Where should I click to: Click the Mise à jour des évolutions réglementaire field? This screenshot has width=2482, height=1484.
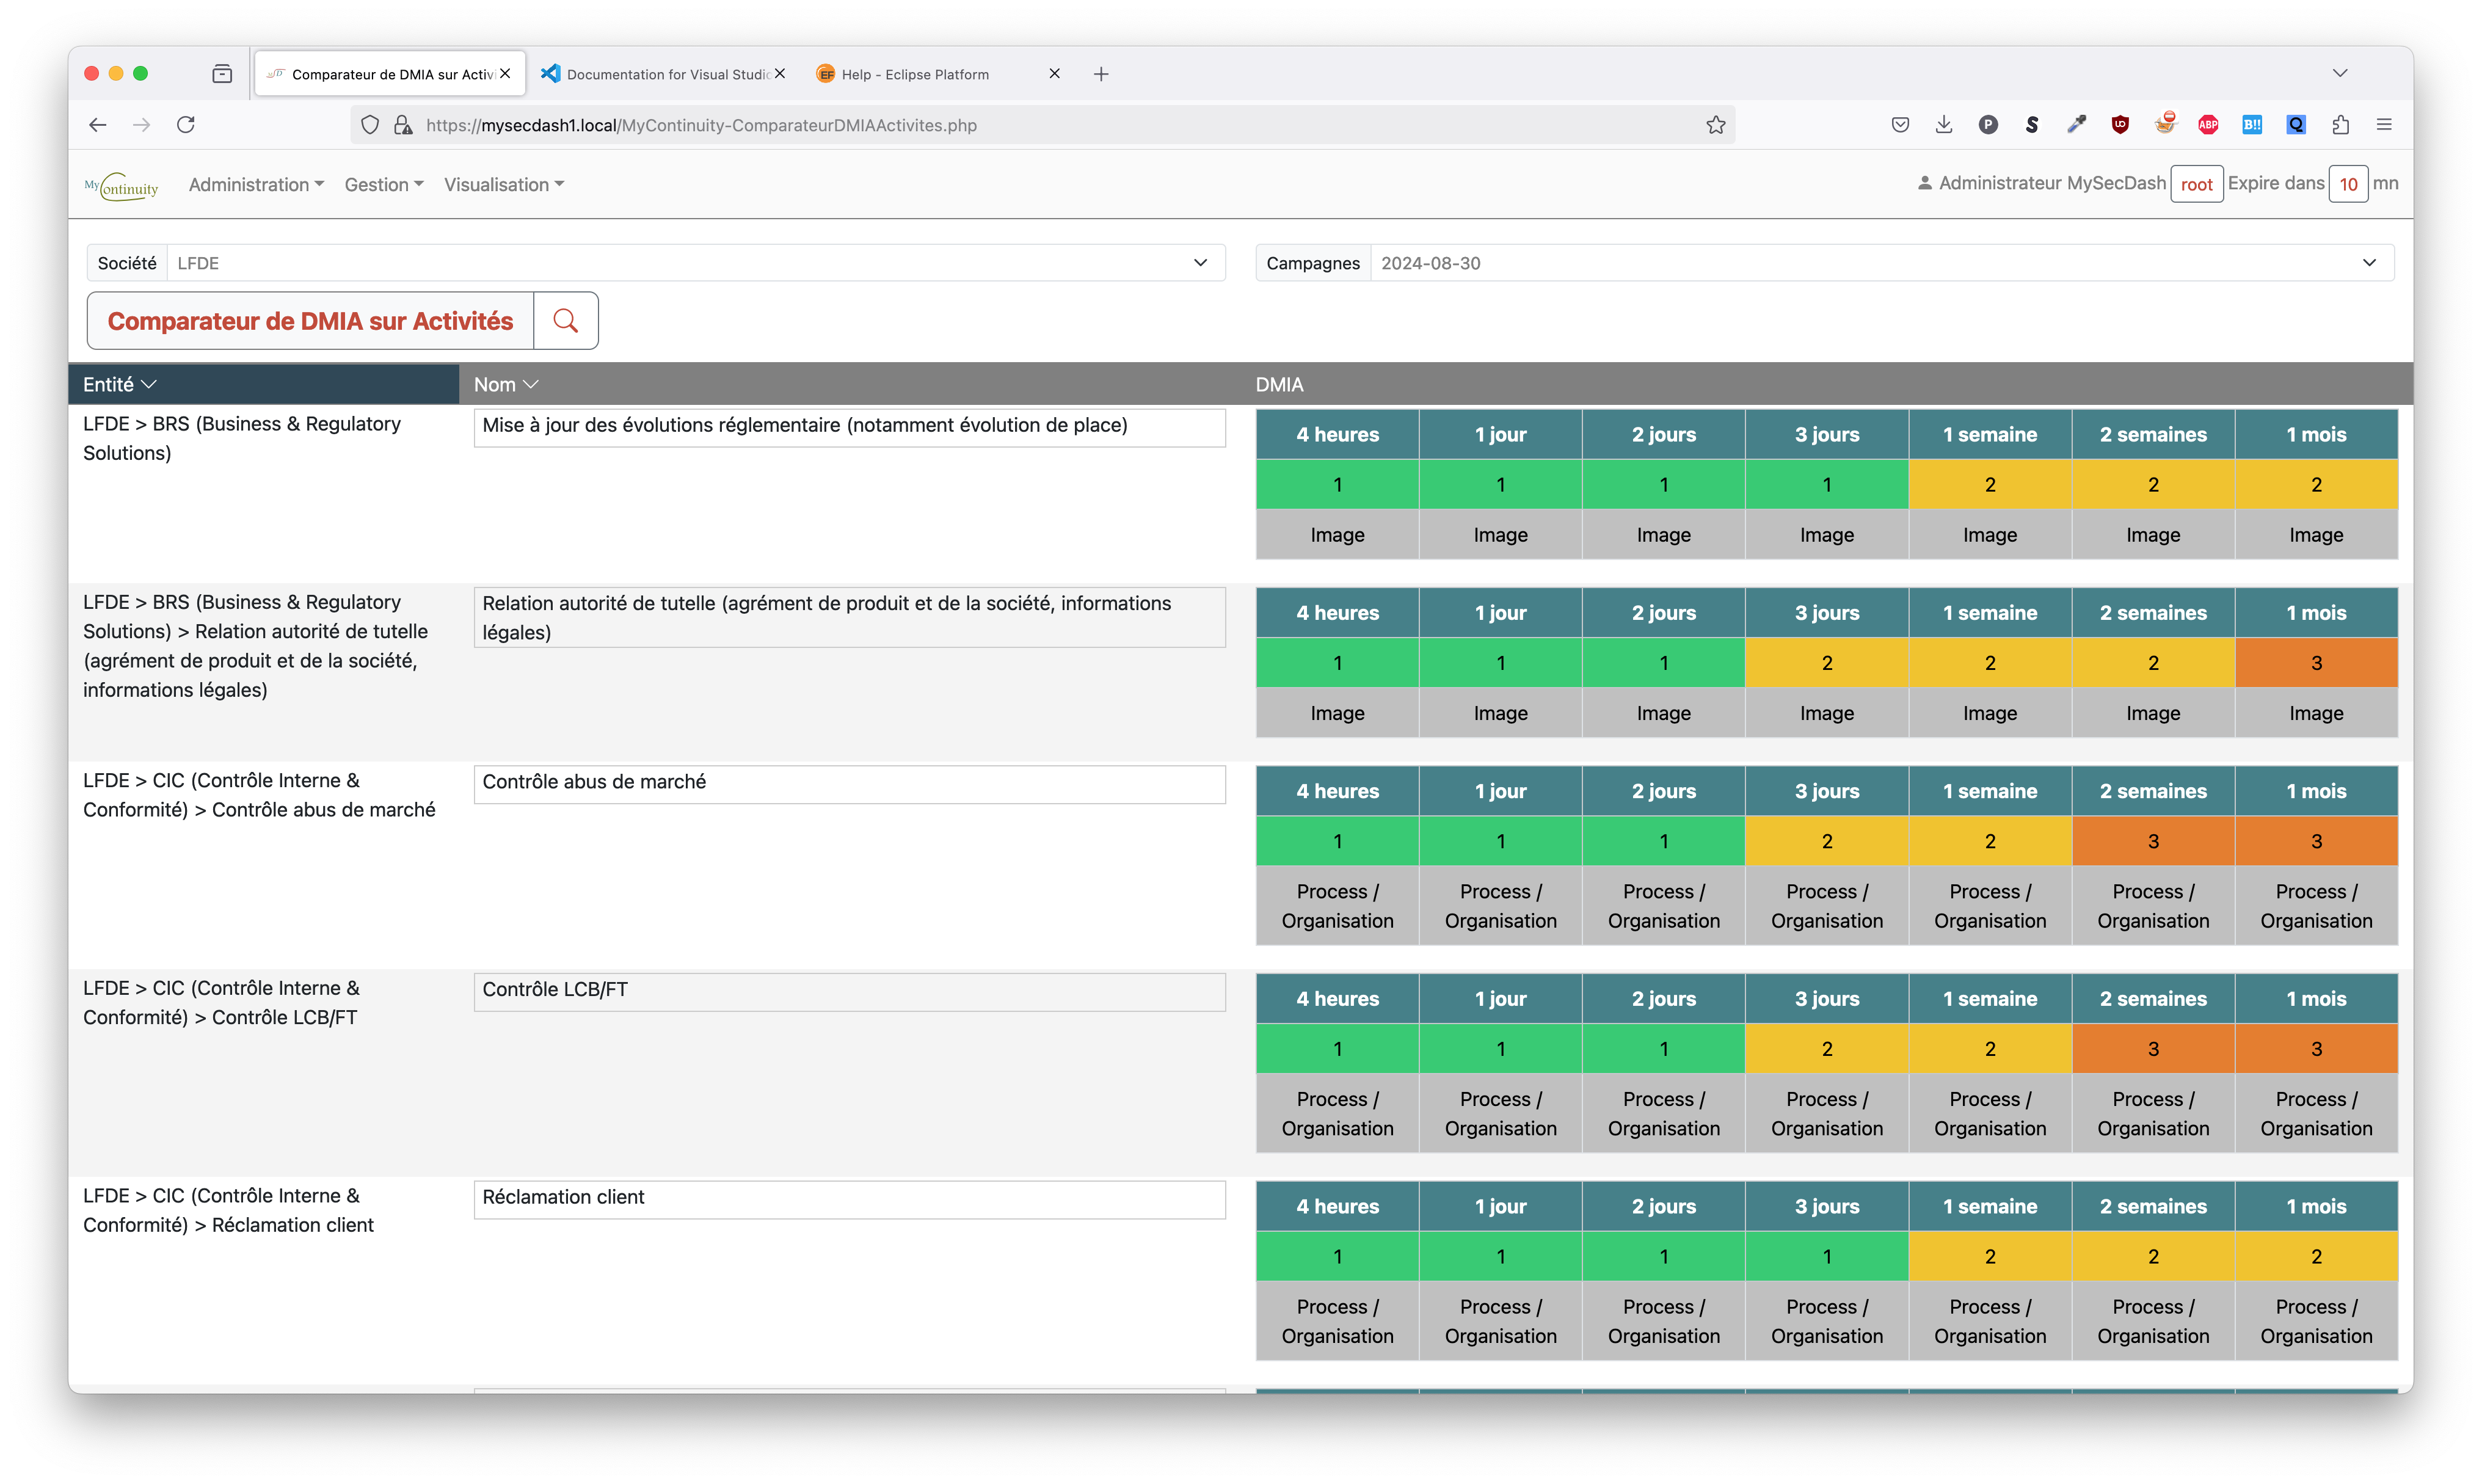pos(849,427)
